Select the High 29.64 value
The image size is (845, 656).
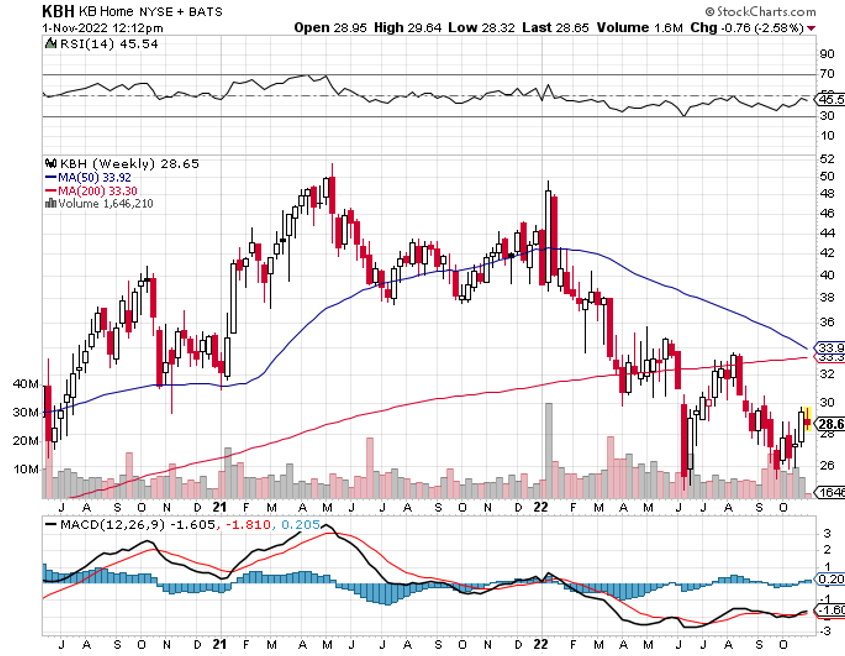click(x=408, y=27)
